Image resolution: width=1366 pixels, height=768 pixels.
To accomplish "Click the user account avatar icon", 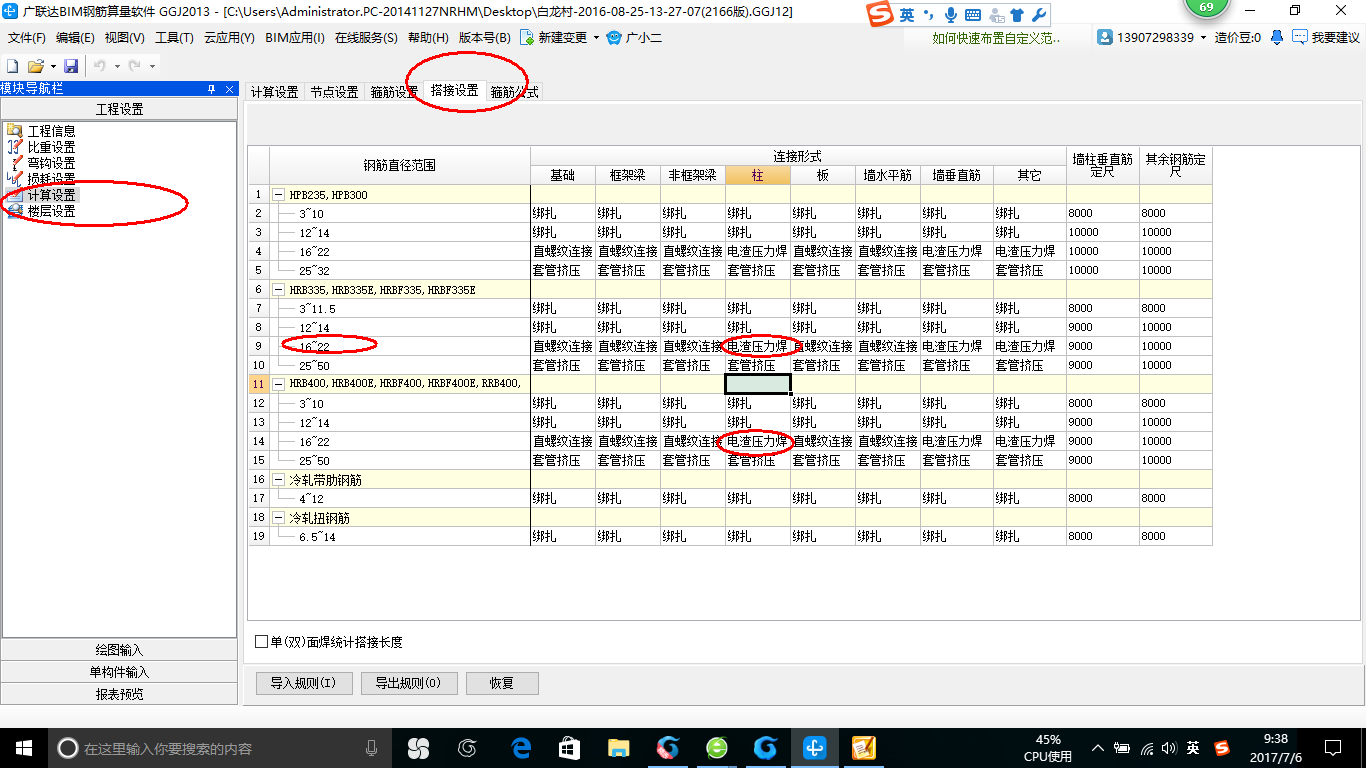I will (1105, 37).
